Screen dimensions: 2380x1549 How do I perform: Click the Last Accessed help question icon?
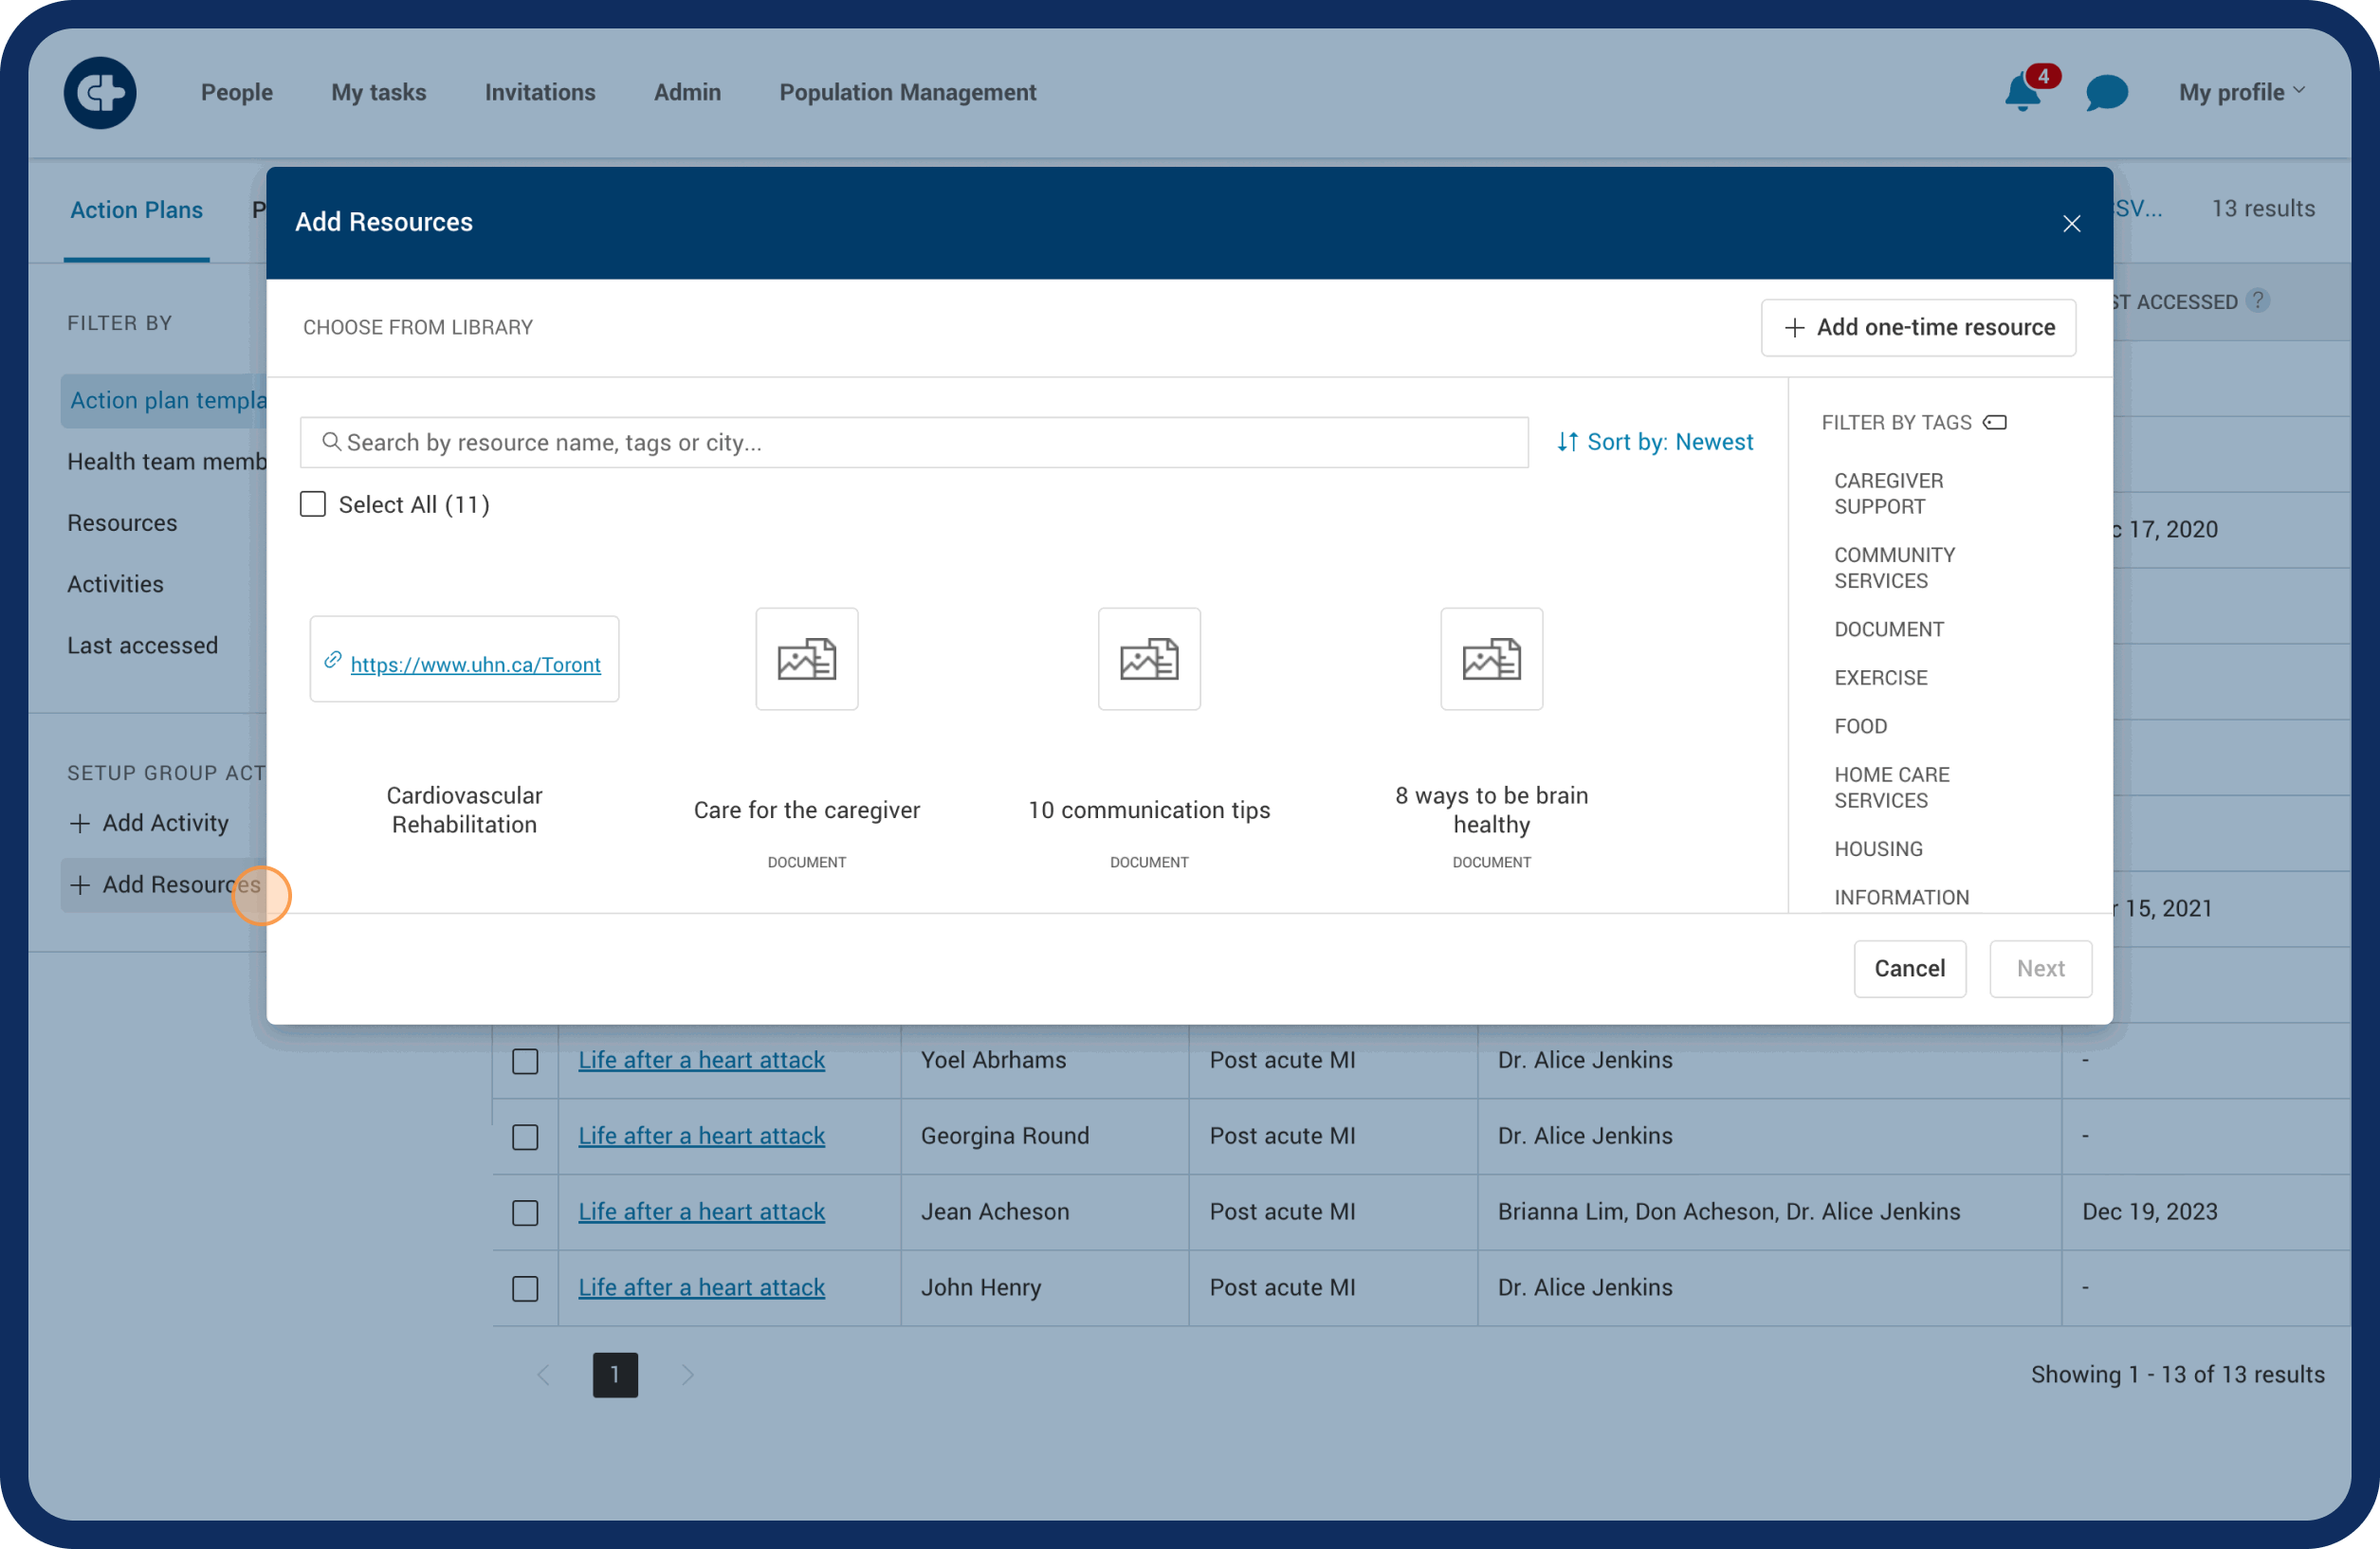pyautogui.click(x=2257, y=300)
